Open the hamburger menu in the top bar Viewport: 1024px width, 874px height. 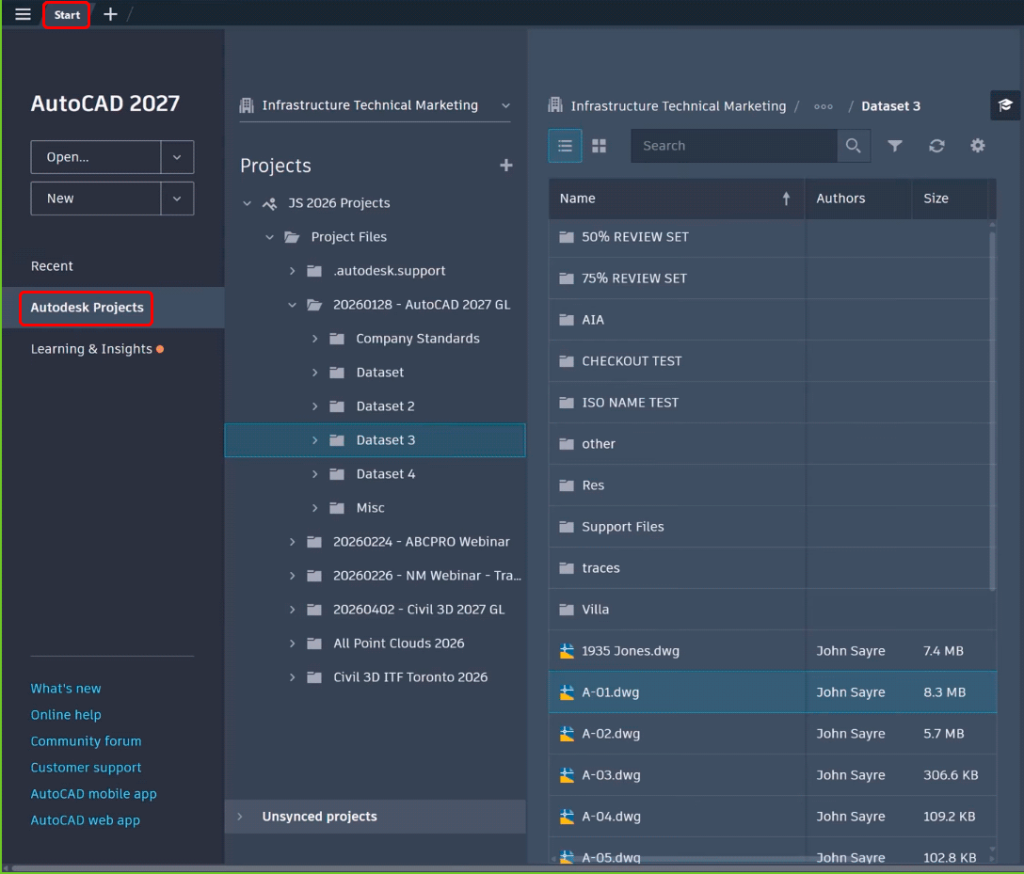pos(22,14)
